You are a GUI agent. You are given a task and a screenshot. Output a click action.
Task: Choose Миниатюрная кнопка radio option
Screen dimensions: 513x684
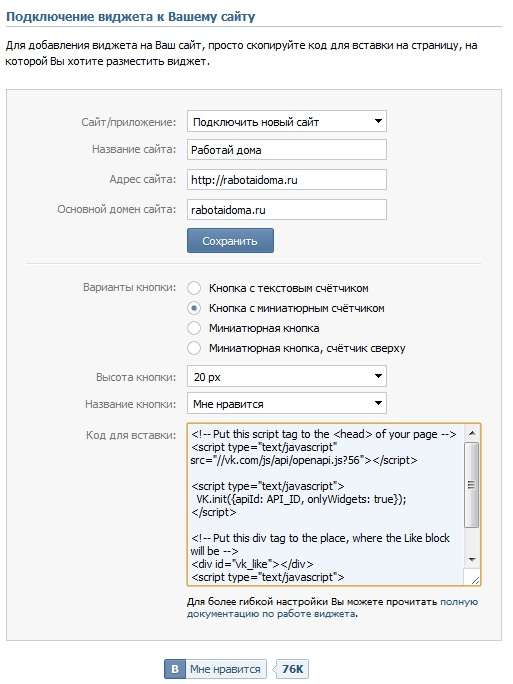[194, 328]
